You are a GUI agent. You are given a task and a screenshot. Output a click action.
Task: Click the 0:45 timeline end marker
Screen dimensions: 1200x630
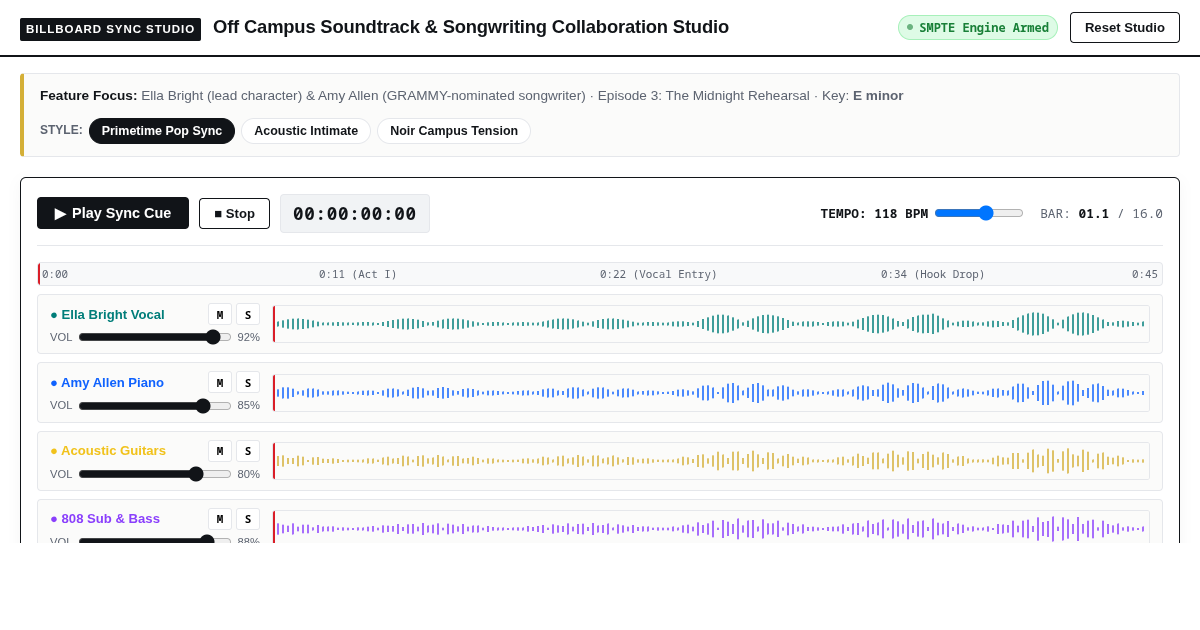coord(1145,274)
